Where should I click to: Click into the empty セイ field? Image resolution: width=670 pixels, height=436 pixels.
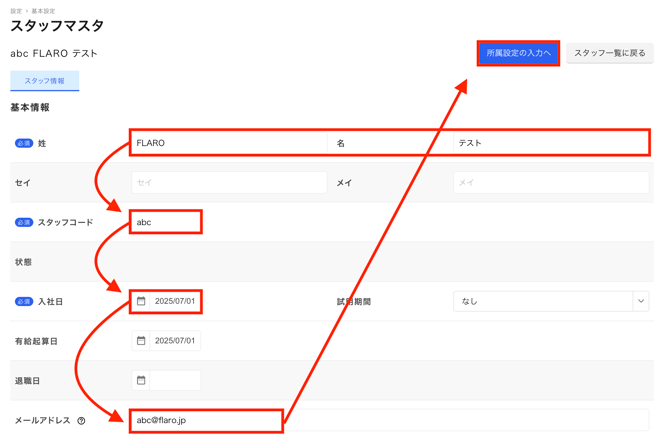pos(228,183)
